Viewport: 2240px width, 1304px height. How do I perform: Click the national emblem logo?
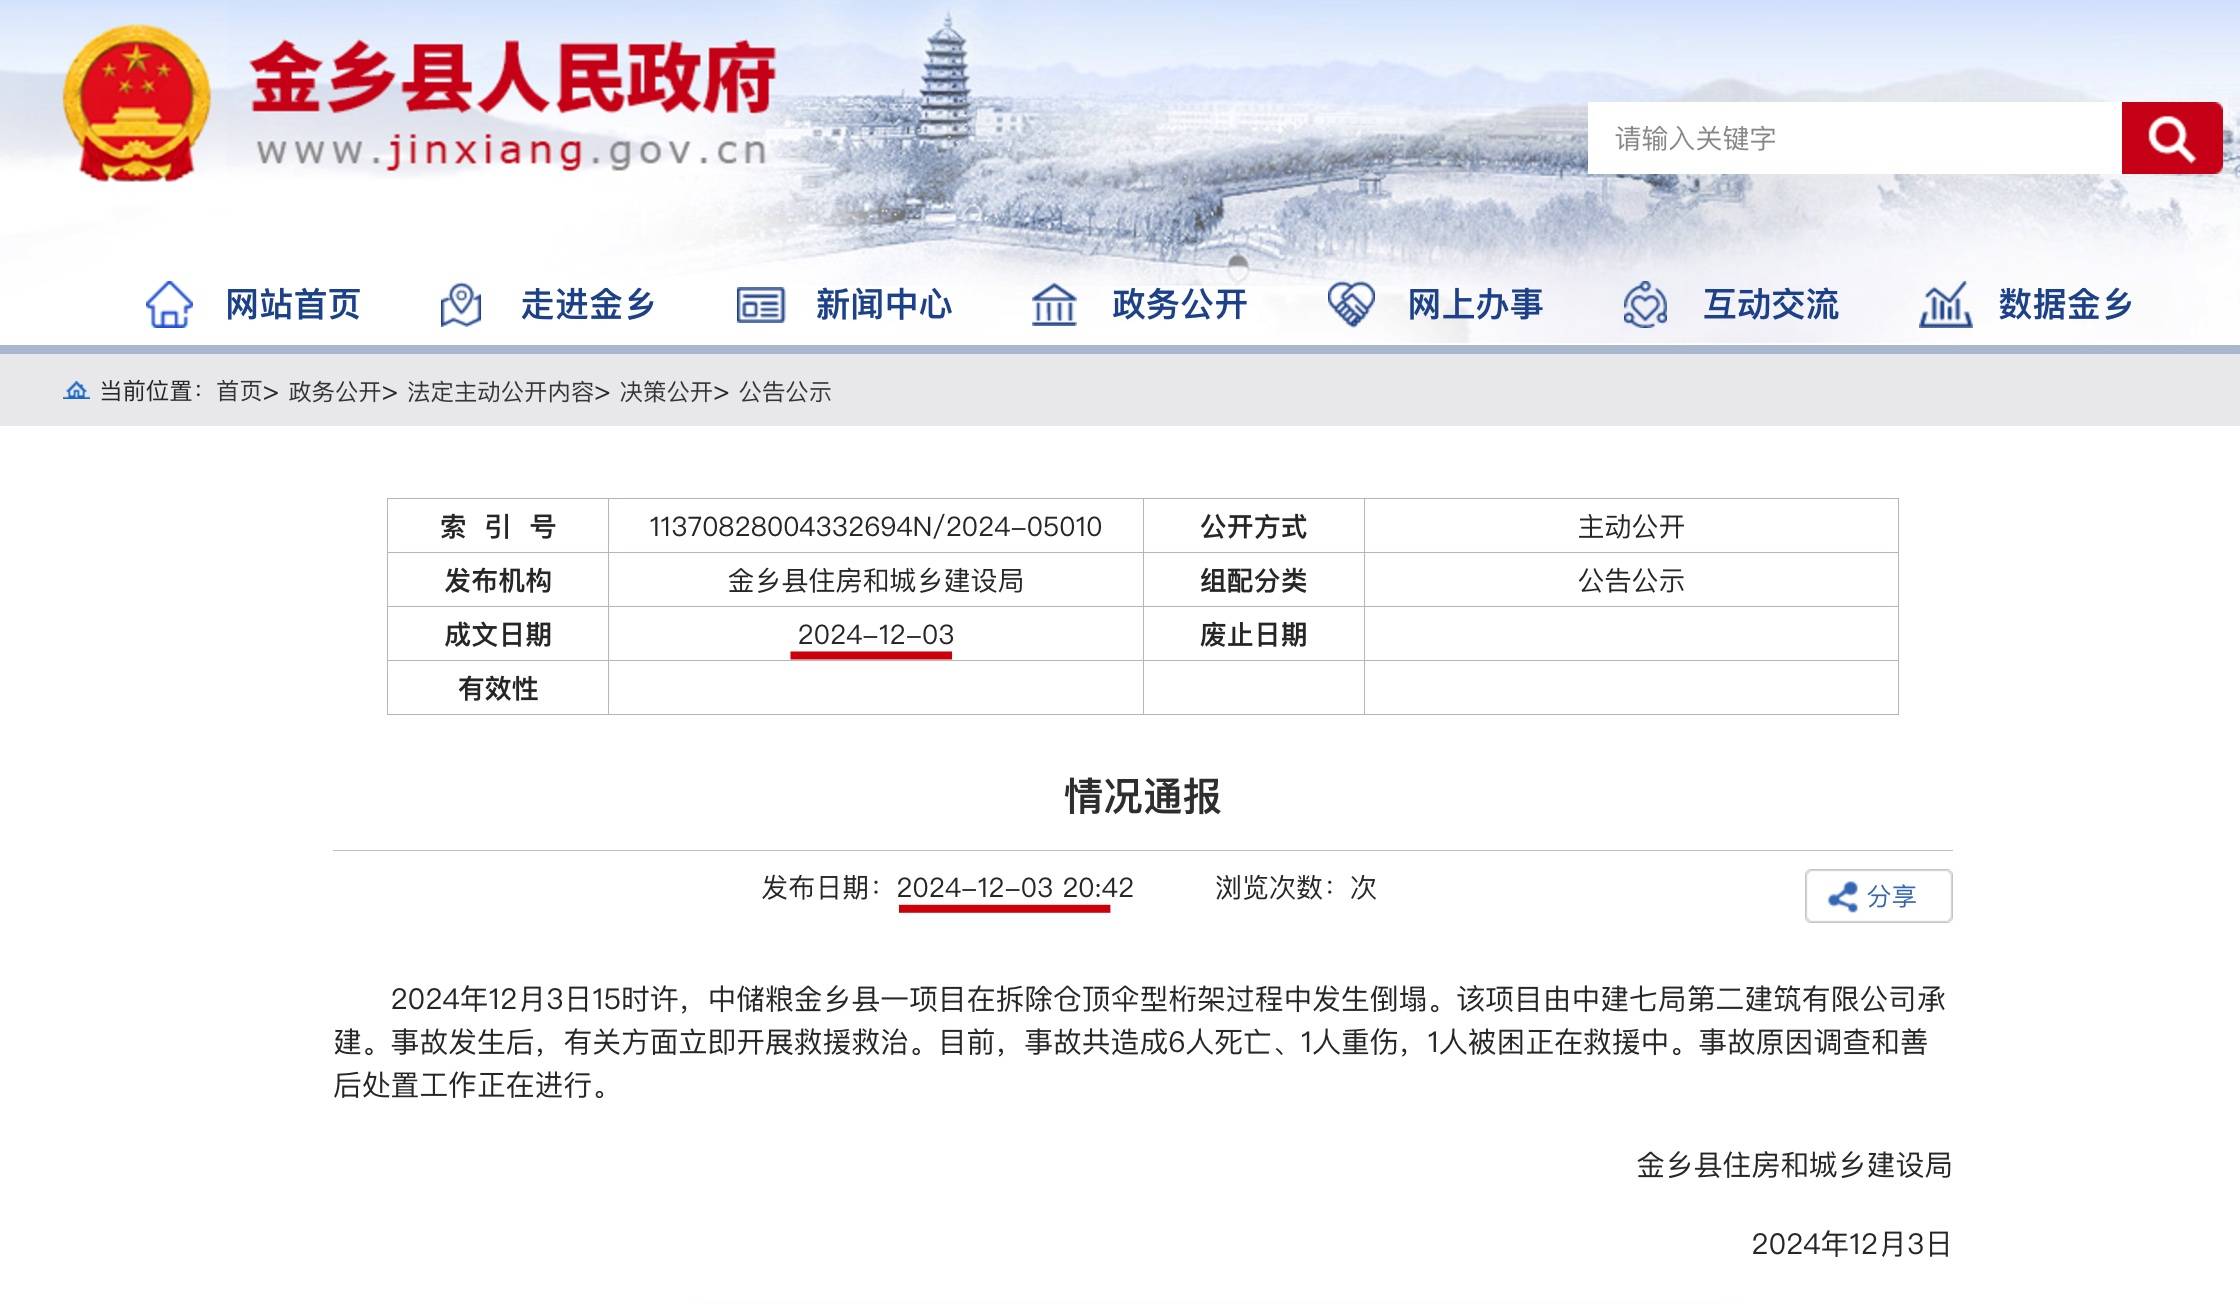[136, 104]
